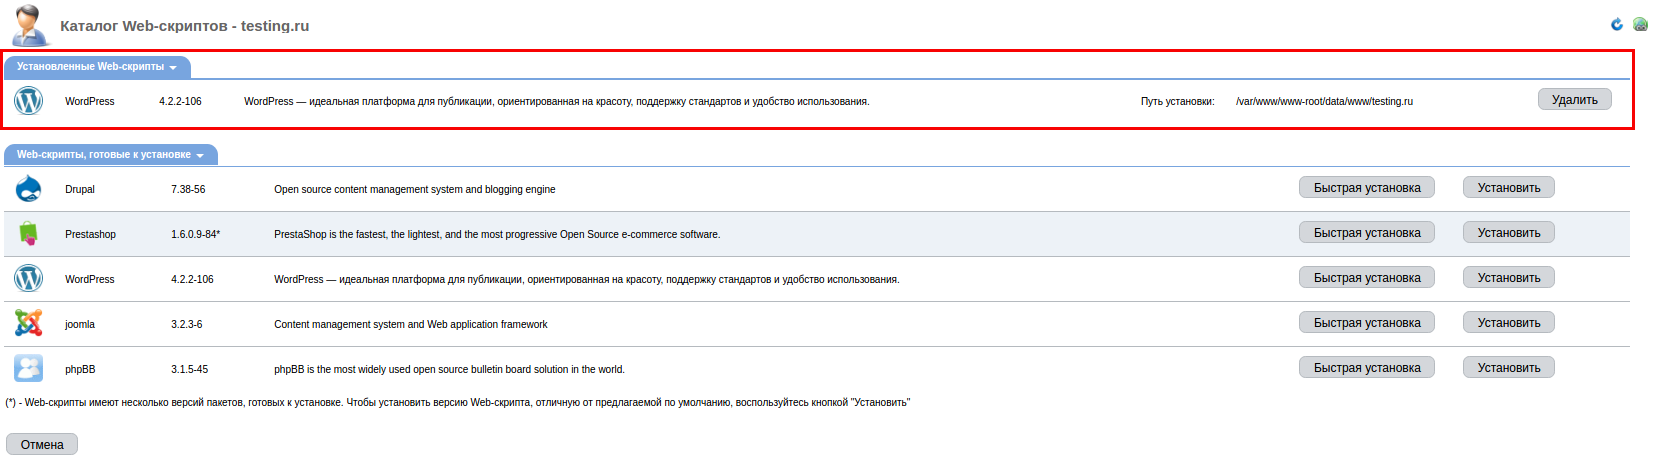Image resolution: width=1656 pixels, height=459 pixels.
Task: Click the (*) footnote about multiple package versions
Action: point(458,402)
